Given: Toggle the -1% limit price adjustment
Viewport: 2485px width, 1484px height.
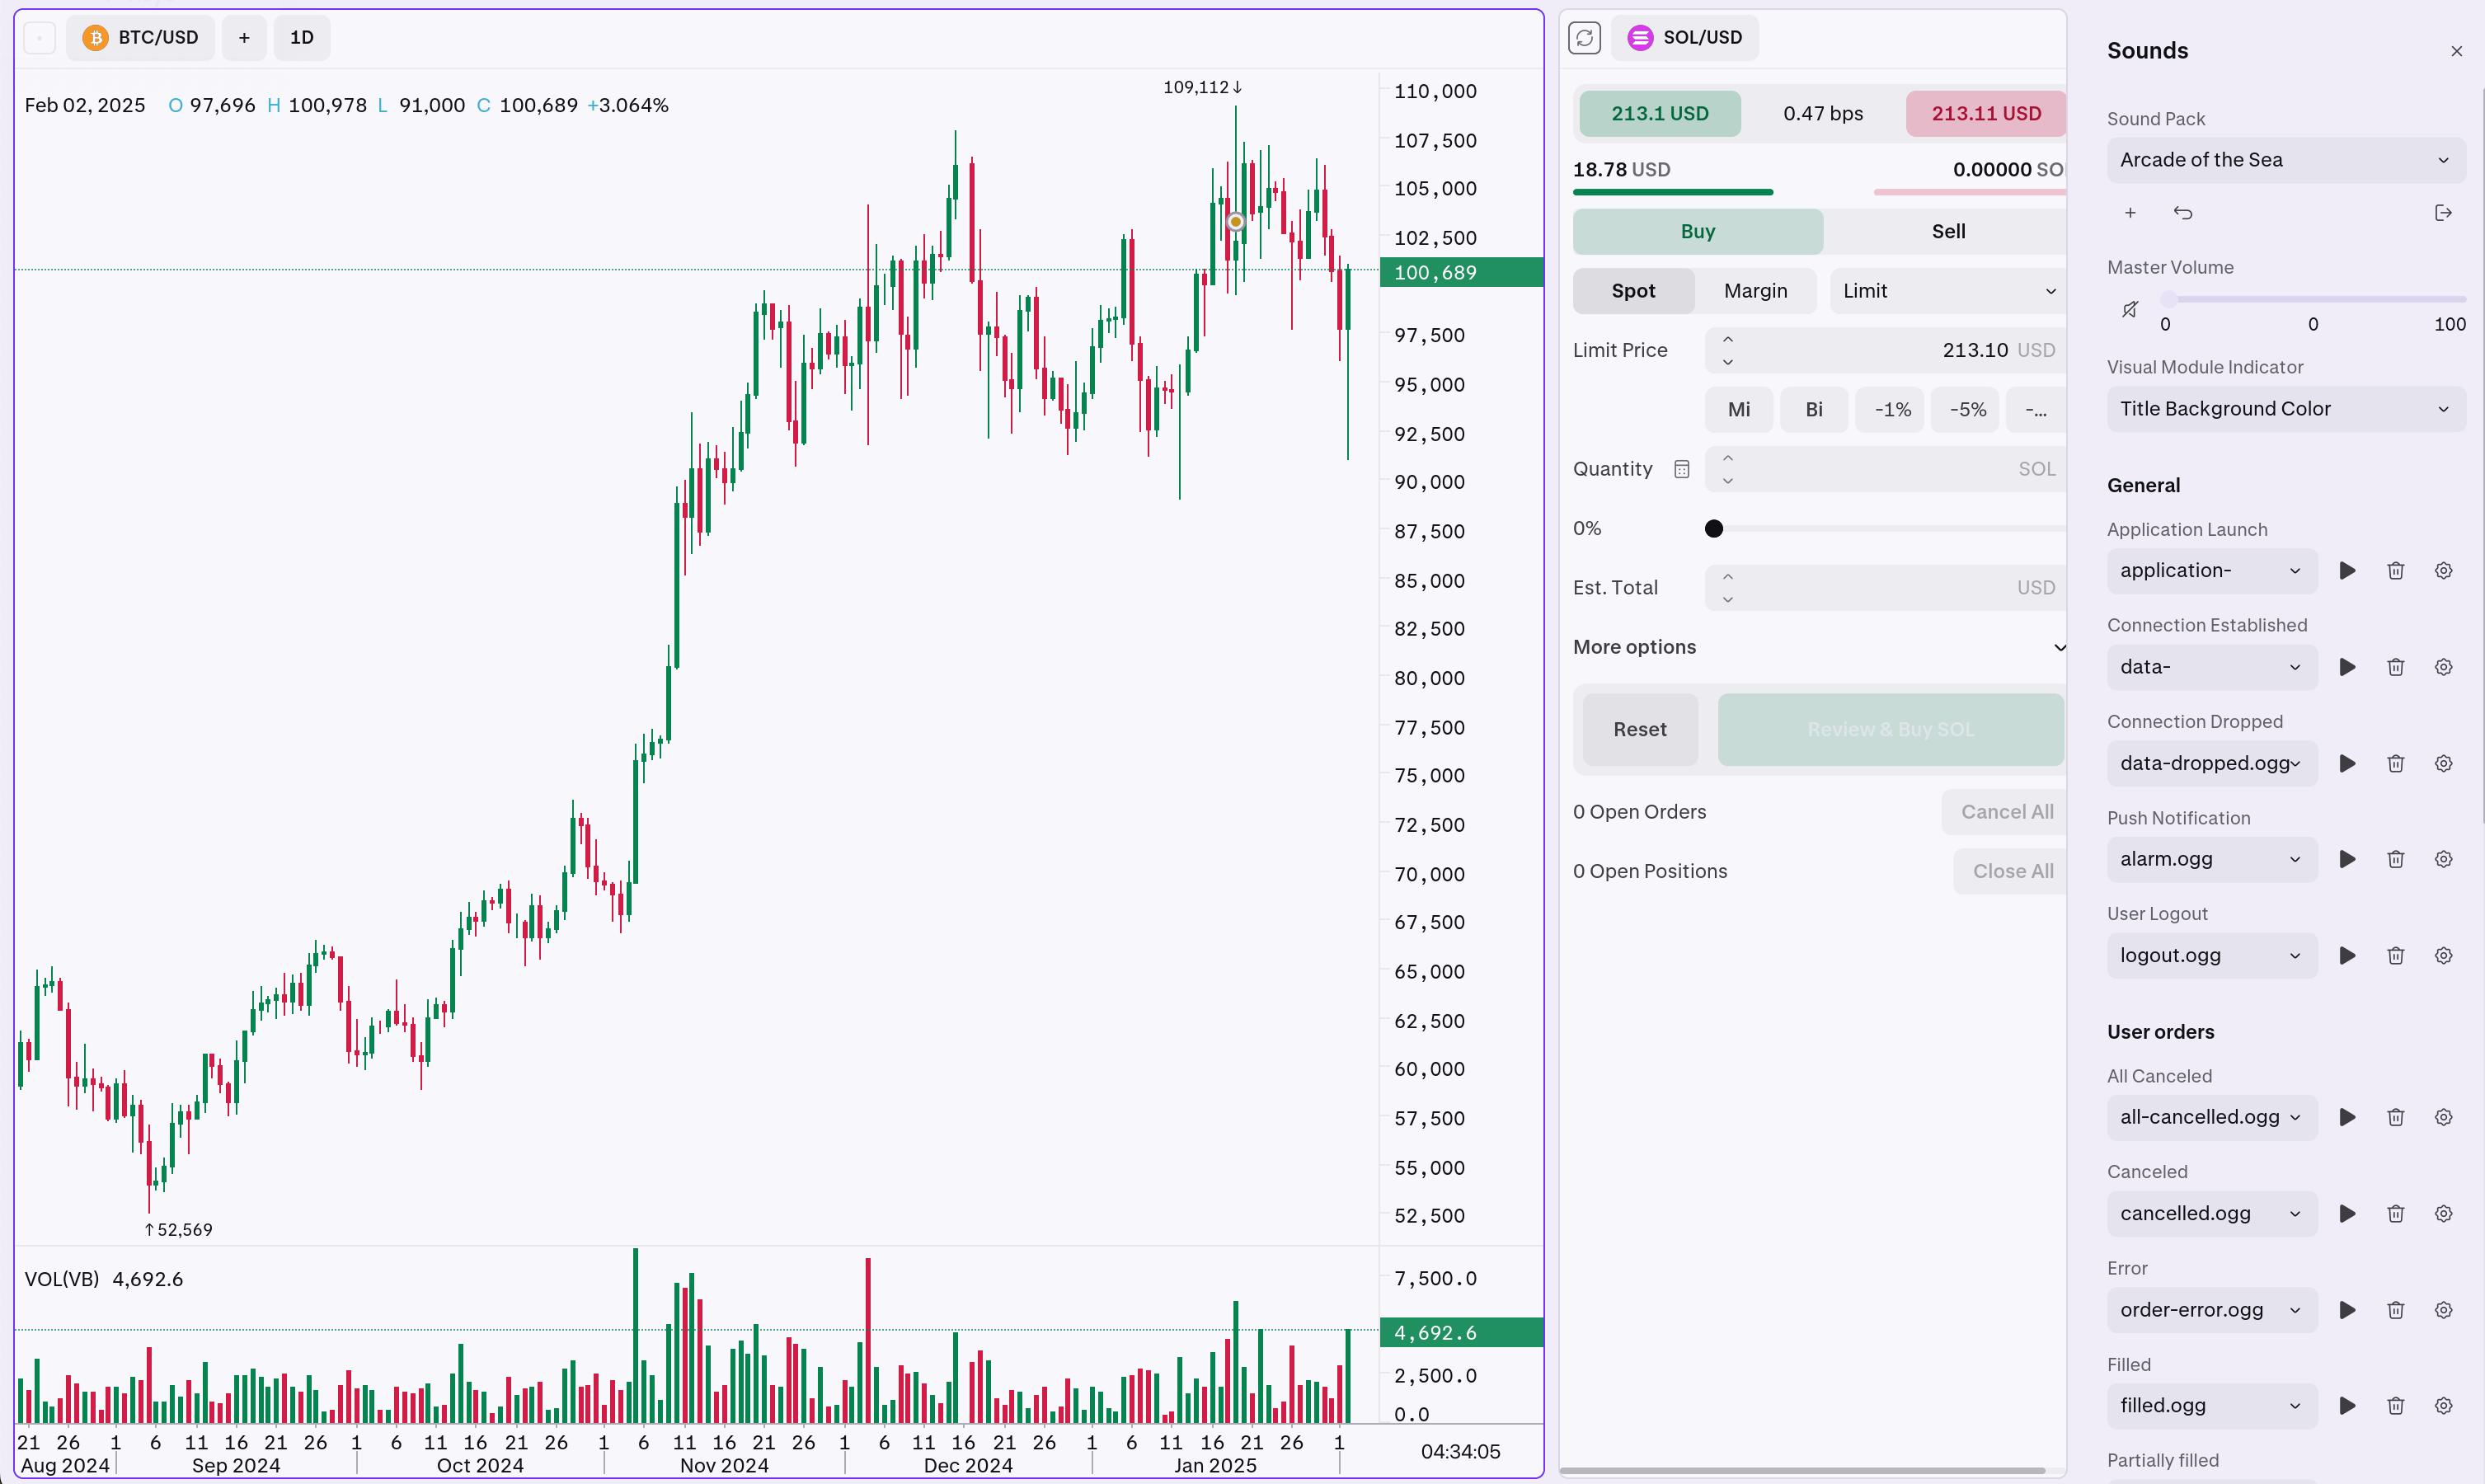Looking at the screenshot, I should coord(1890,409).
